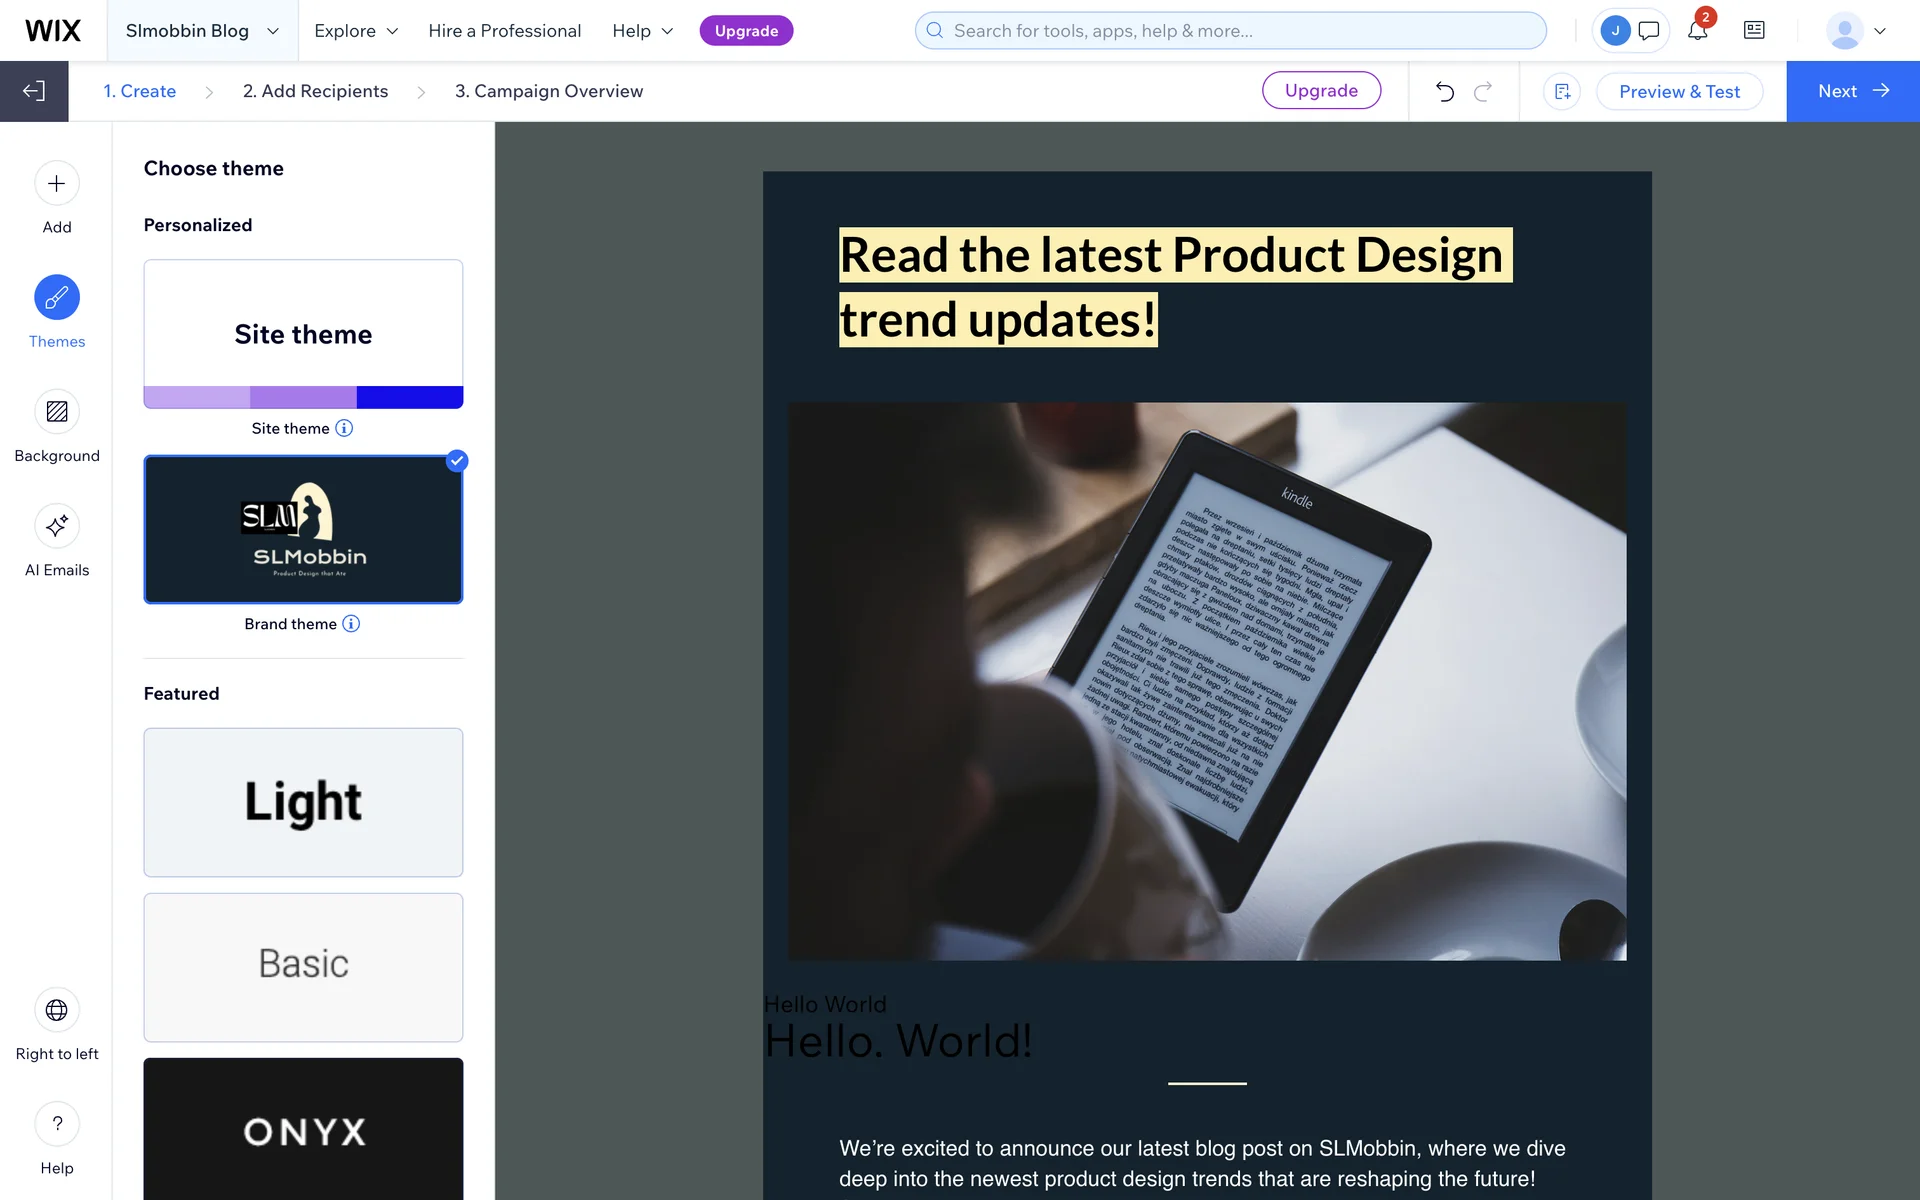The height and width of the screenshot is (1200, 1920).
Task: Open the Background panel icon
Action: pos(57,412)
